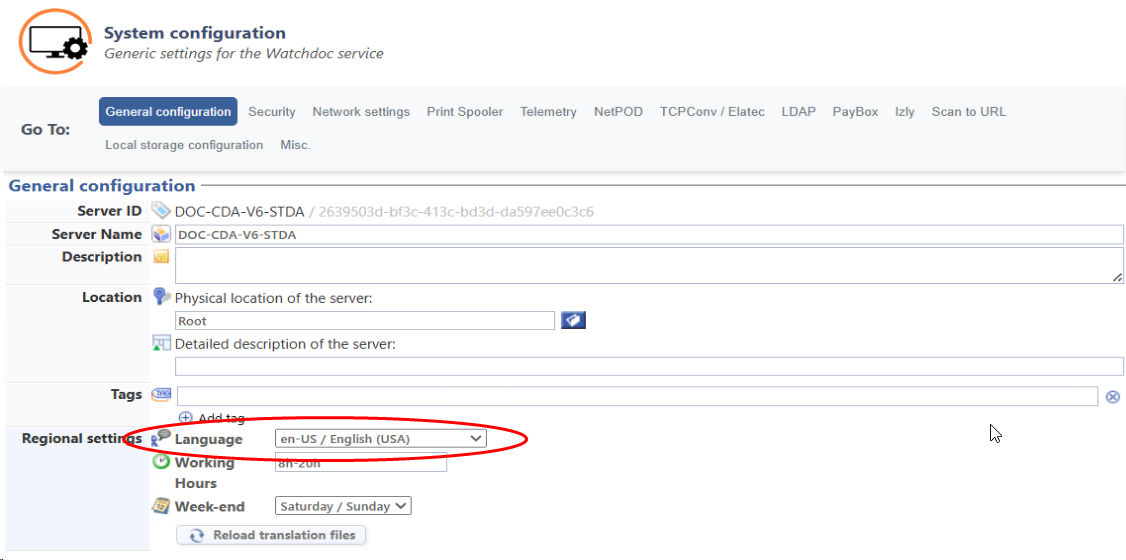Switch to the Security tab
The width and height of the screenshot is (1126, 560).
(272, 112)
